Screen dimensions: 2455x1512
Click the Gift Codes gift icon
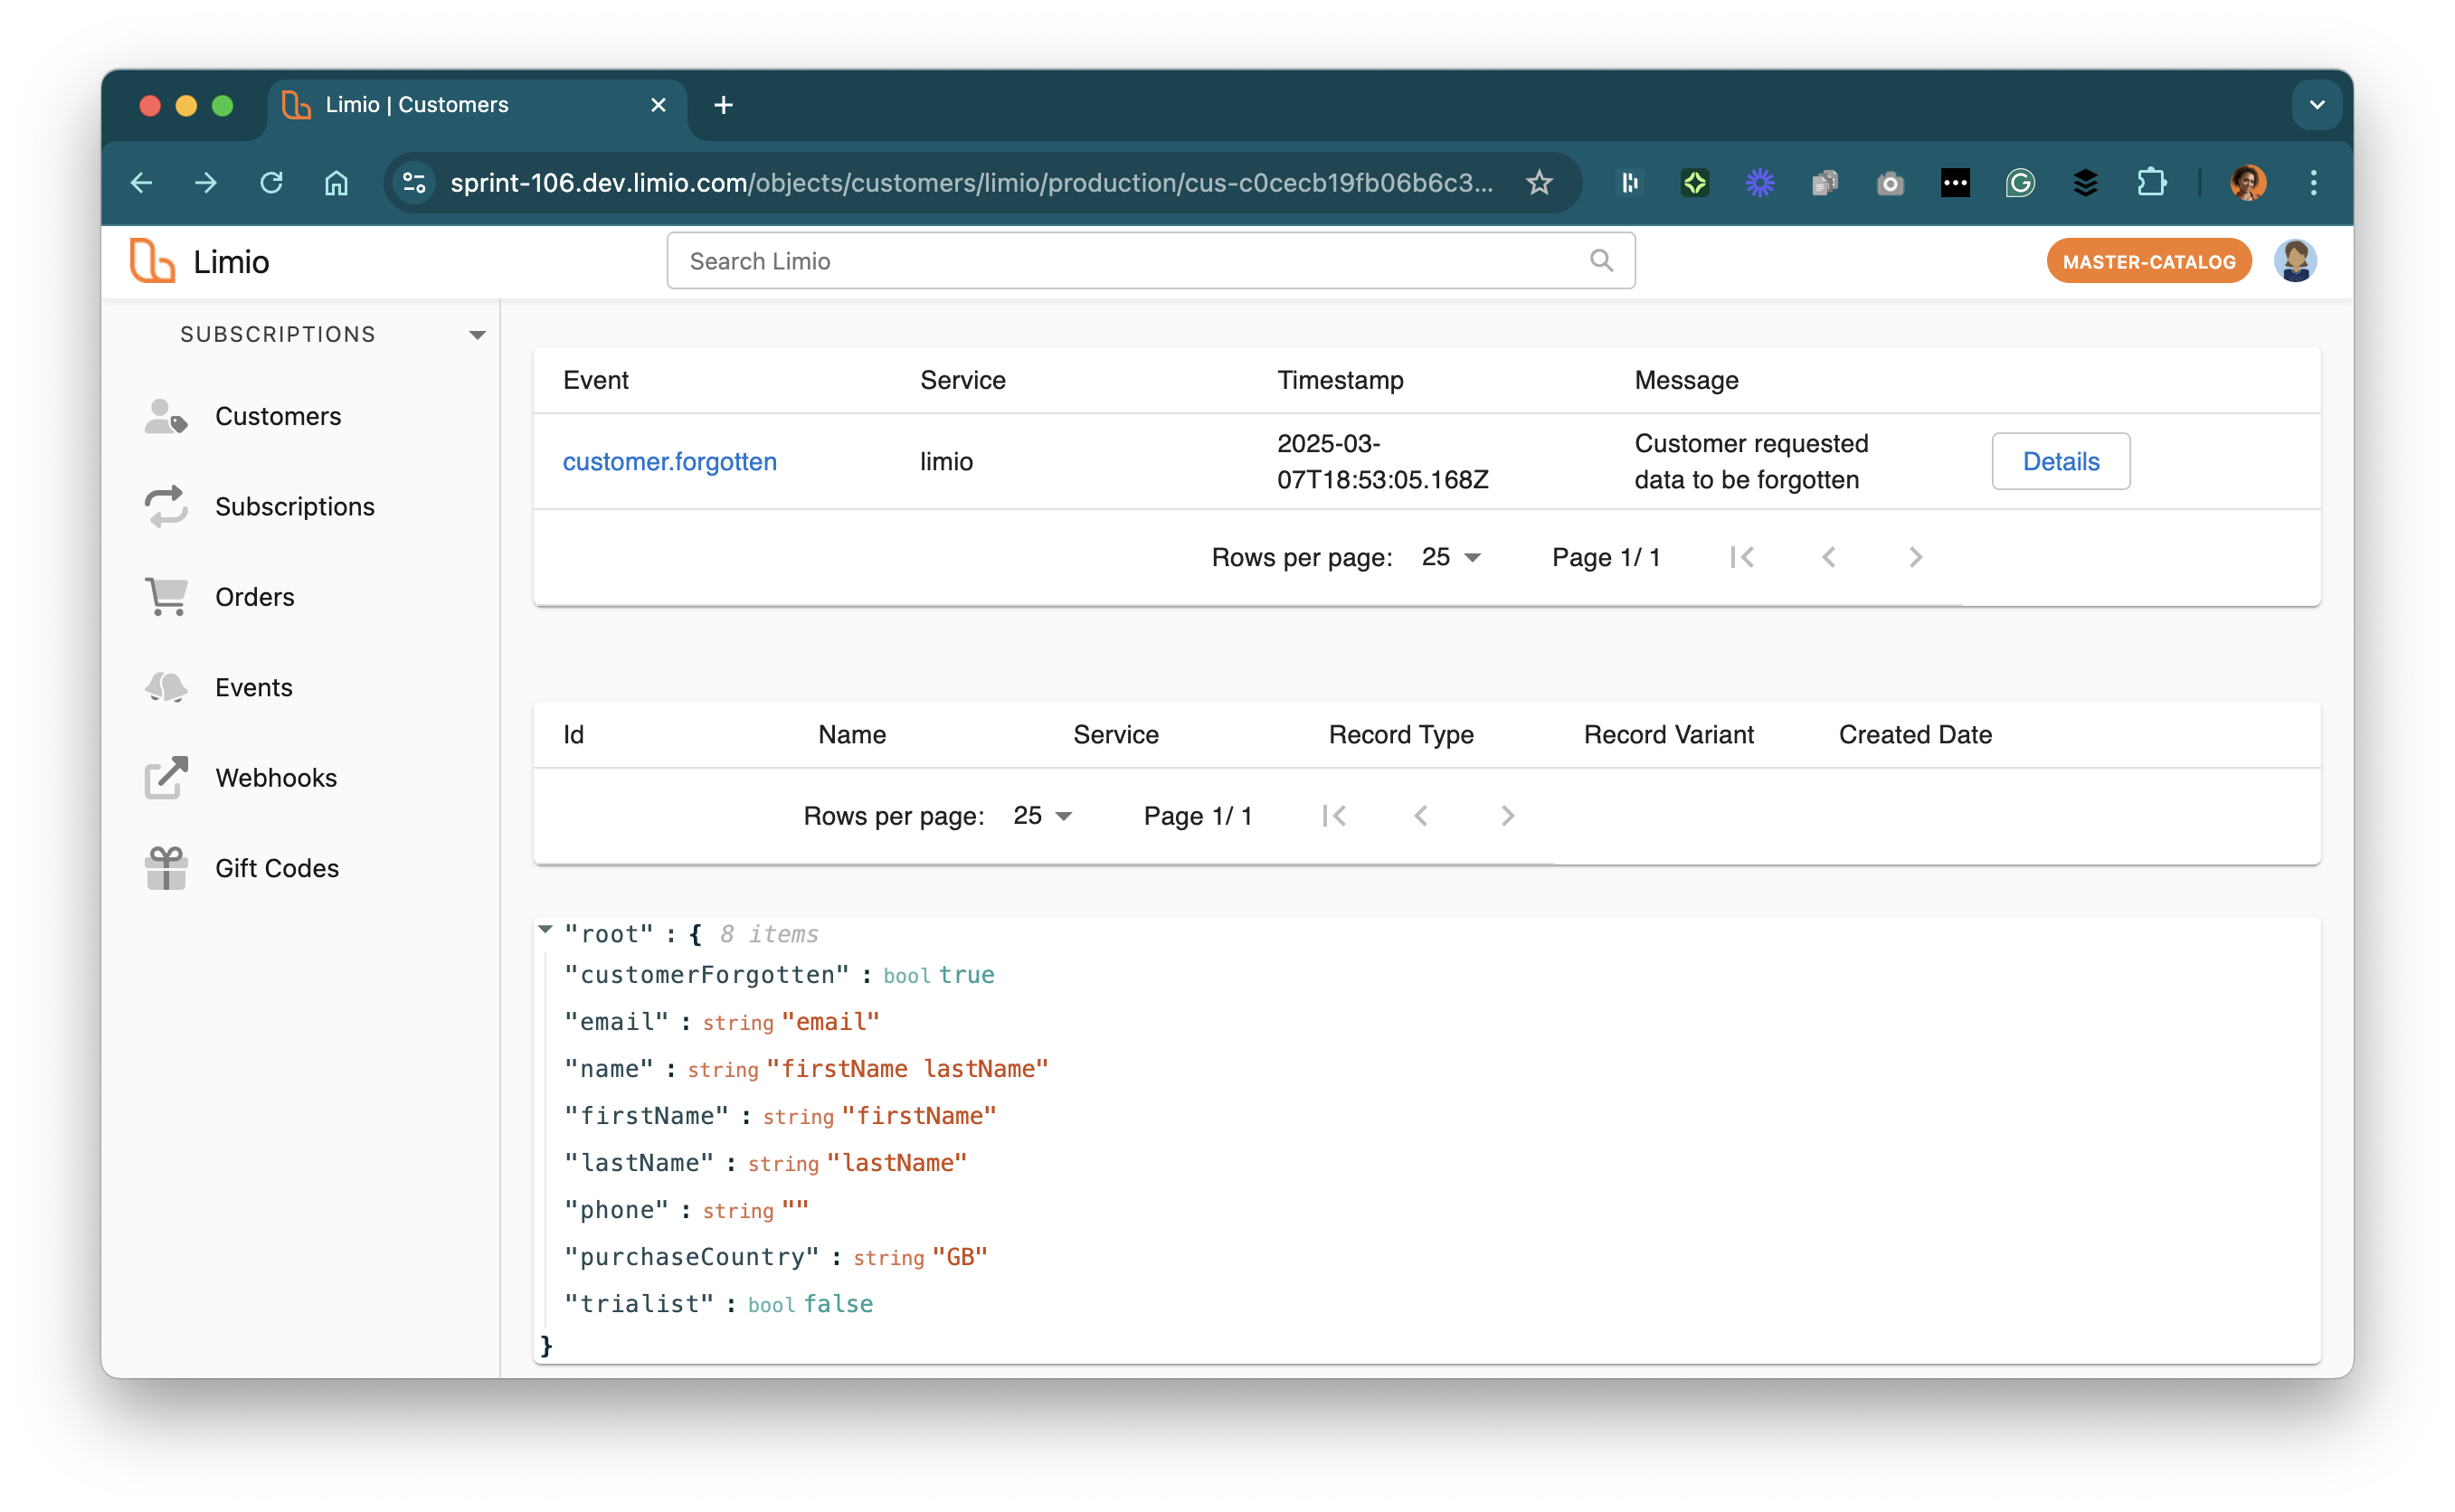pos(166,868)
